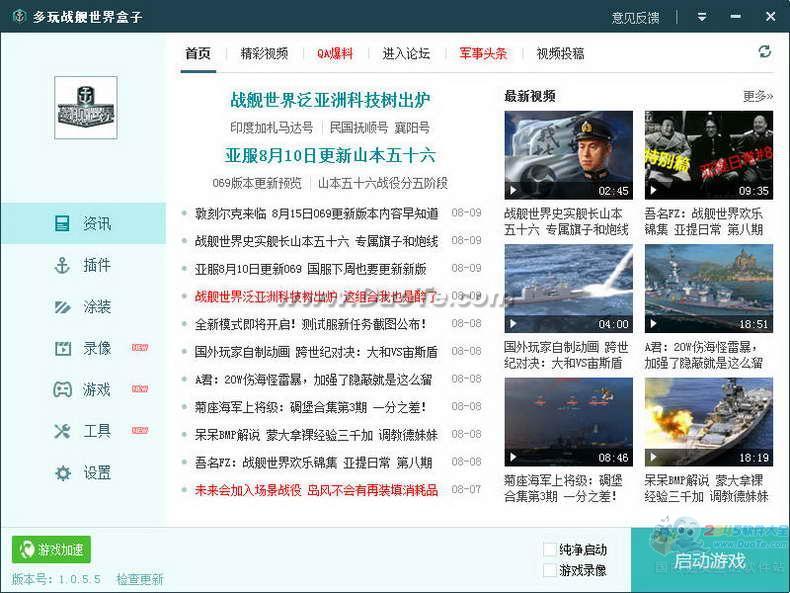
Task: Open video caption 菊座海军上将级：碉堡合集第3期
Action: [563, 488]
